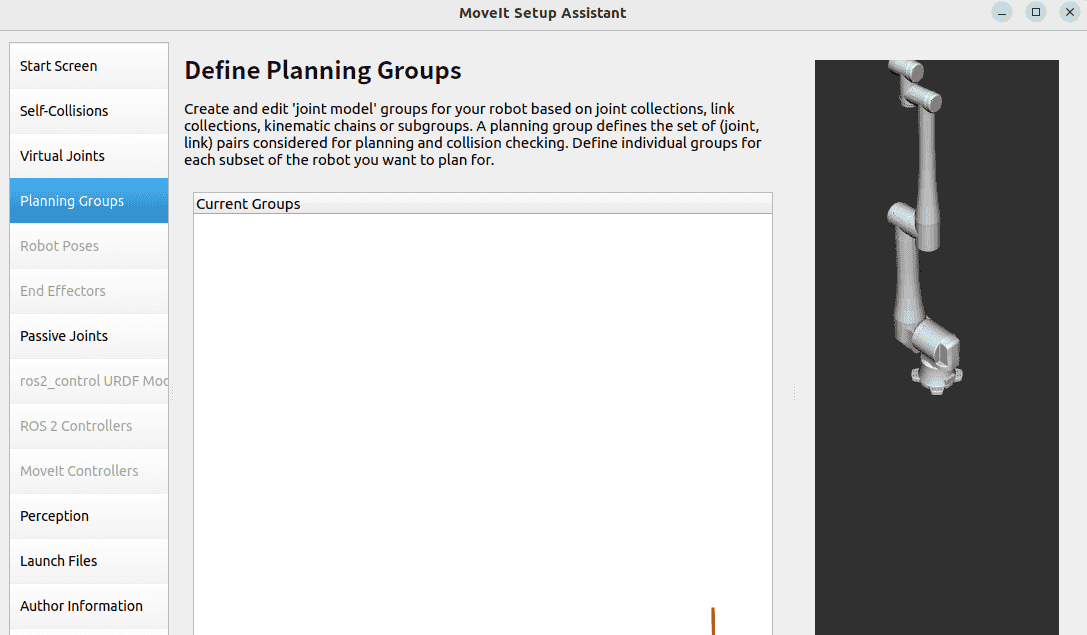Open the Robot Poses step
Viewport: 1087px width, 635px height.
[89, 246]
